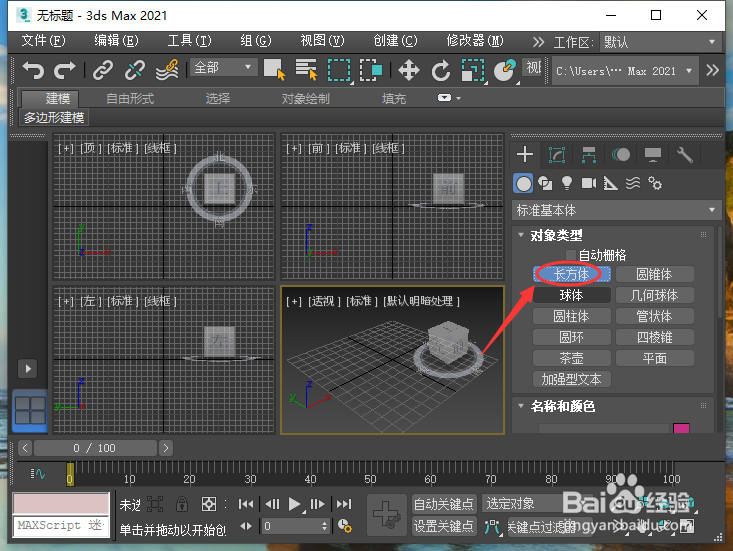The height and width of the screenshot is (551, 733).
Task: Open the Display panel tab
Action: [x=653, y=155]
